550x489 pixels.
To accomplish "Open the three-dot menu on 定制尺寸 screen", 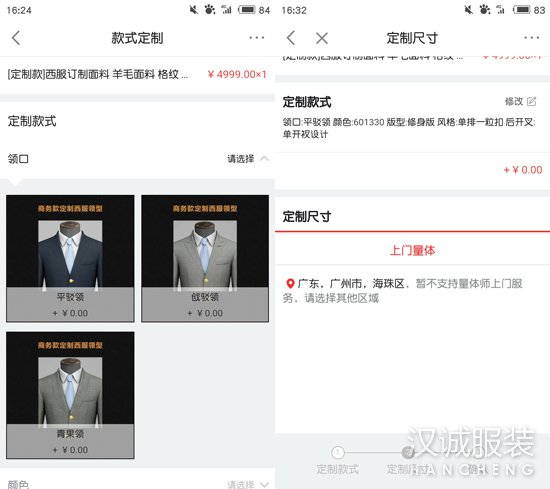I will 532,38.
